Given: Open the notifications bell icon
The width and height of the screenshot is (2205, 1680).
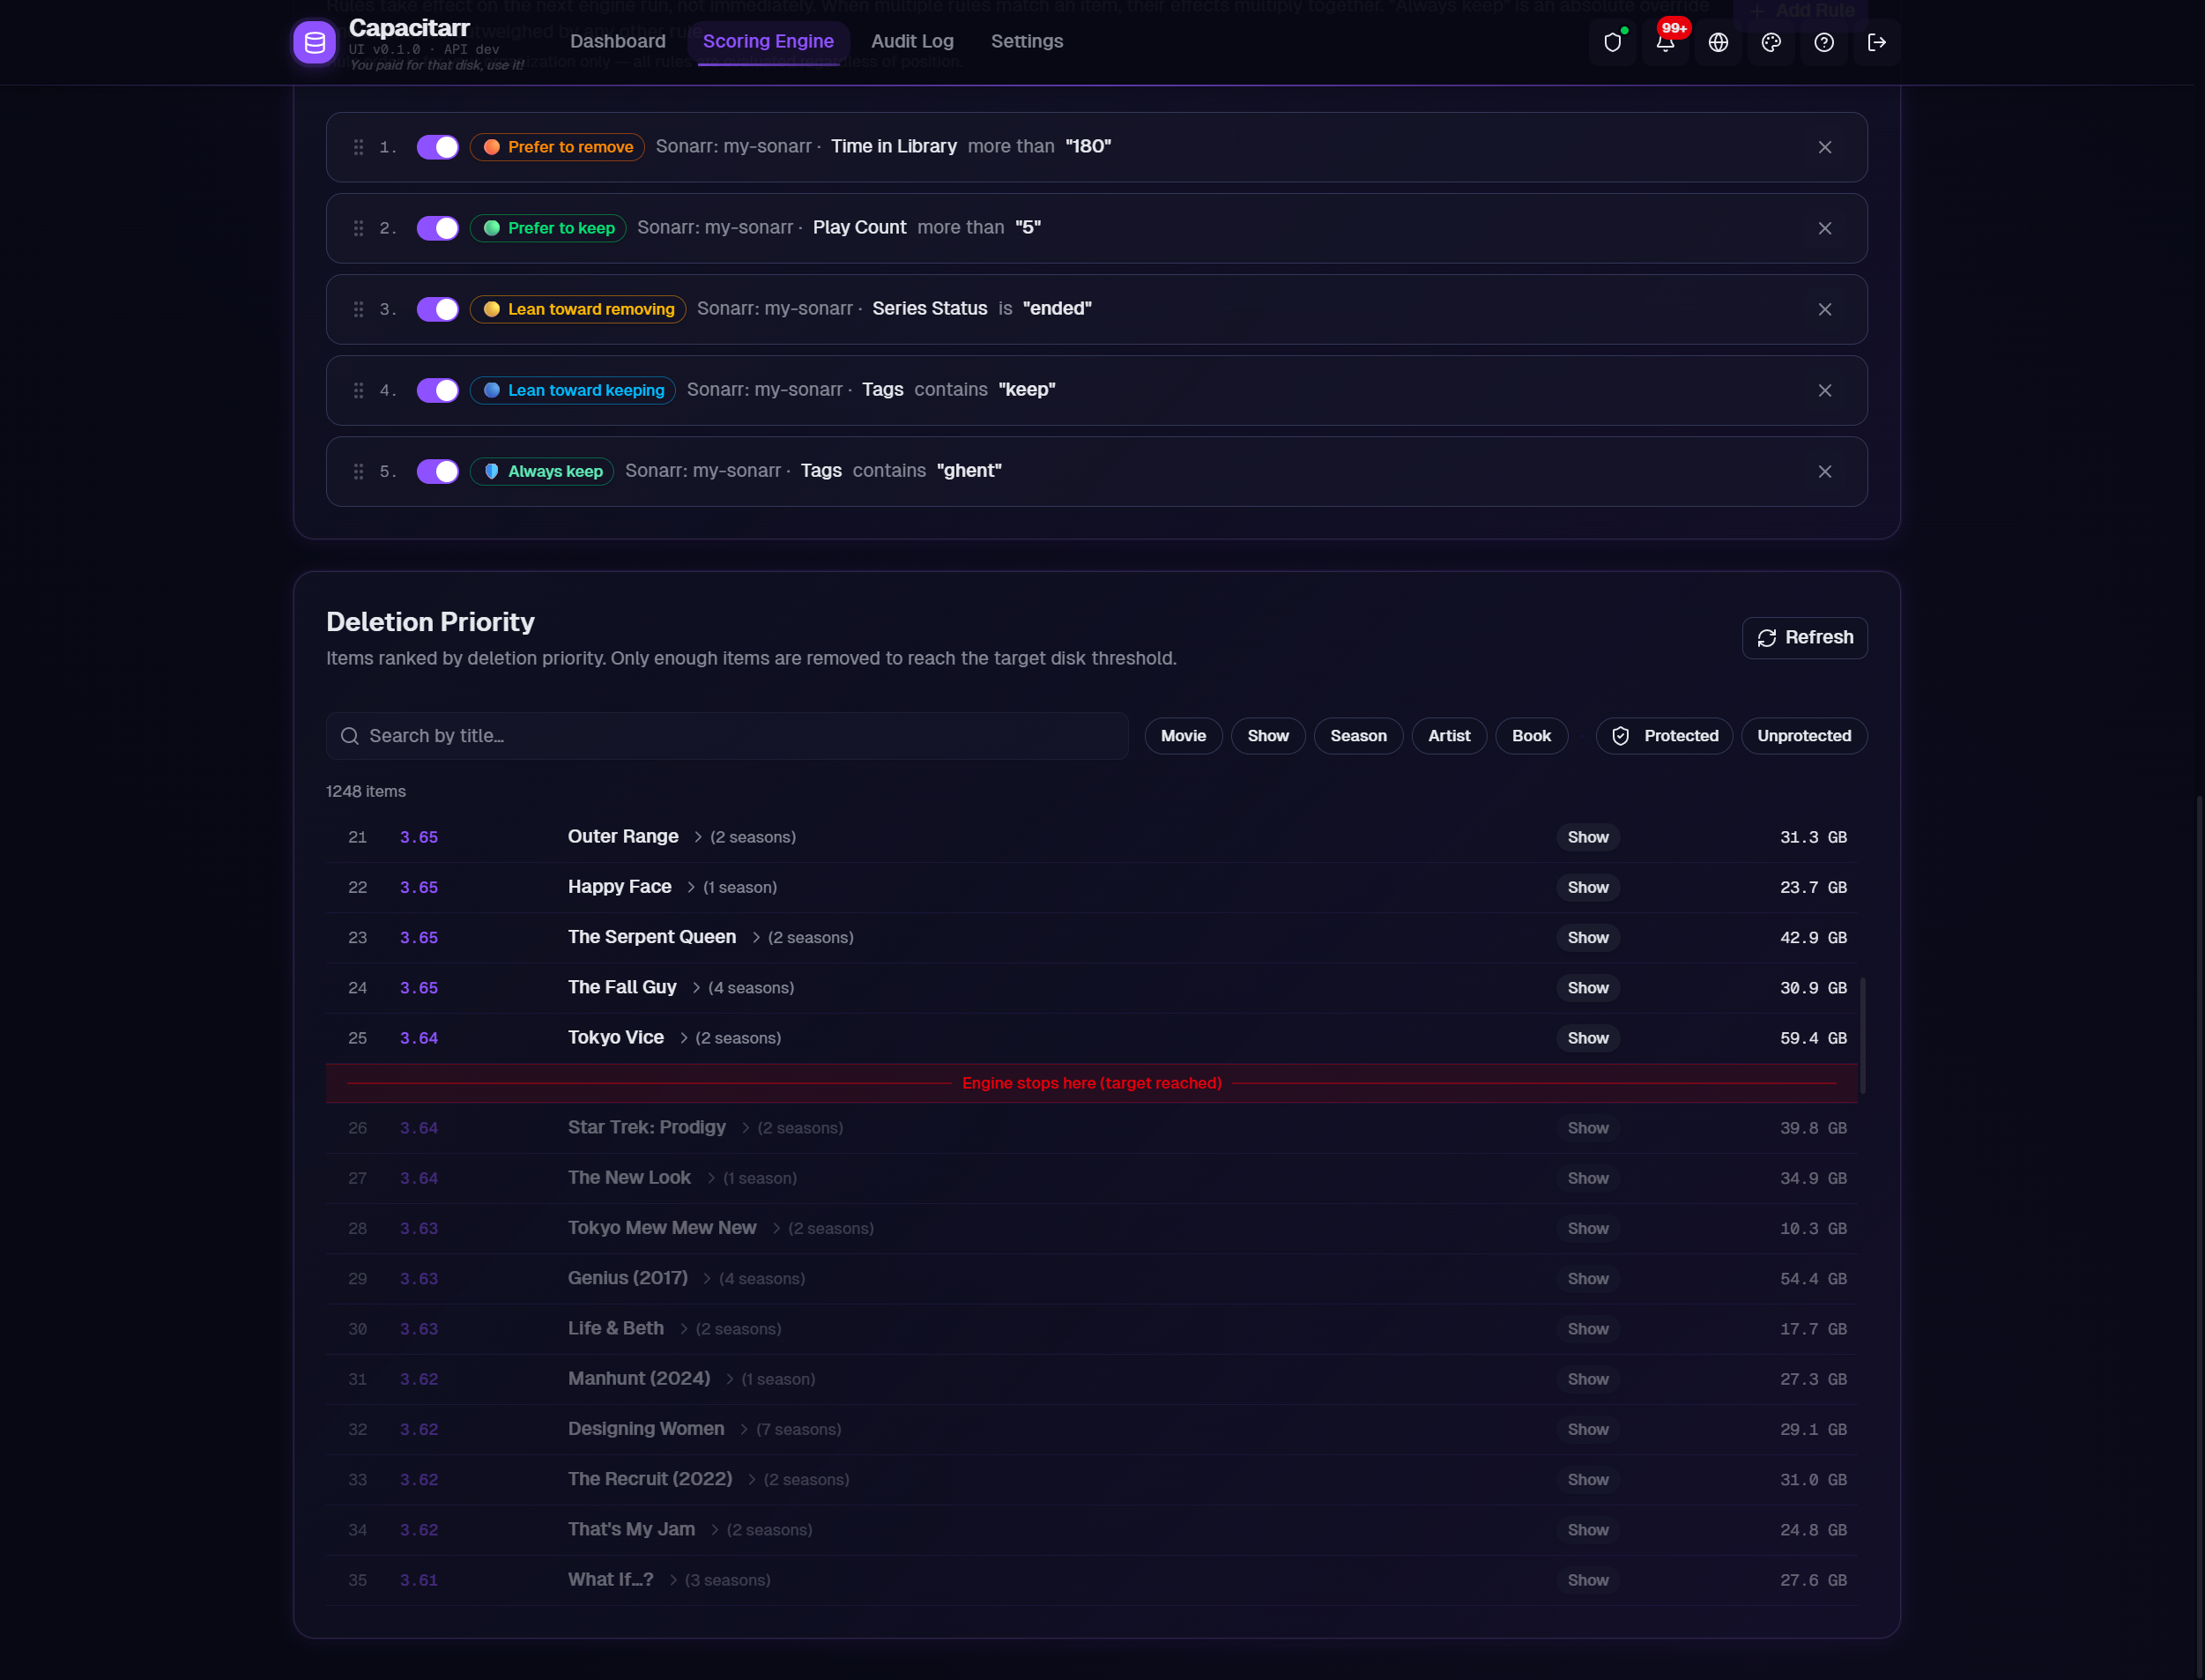Looking at the screenshot, I should pos(1665,43).
